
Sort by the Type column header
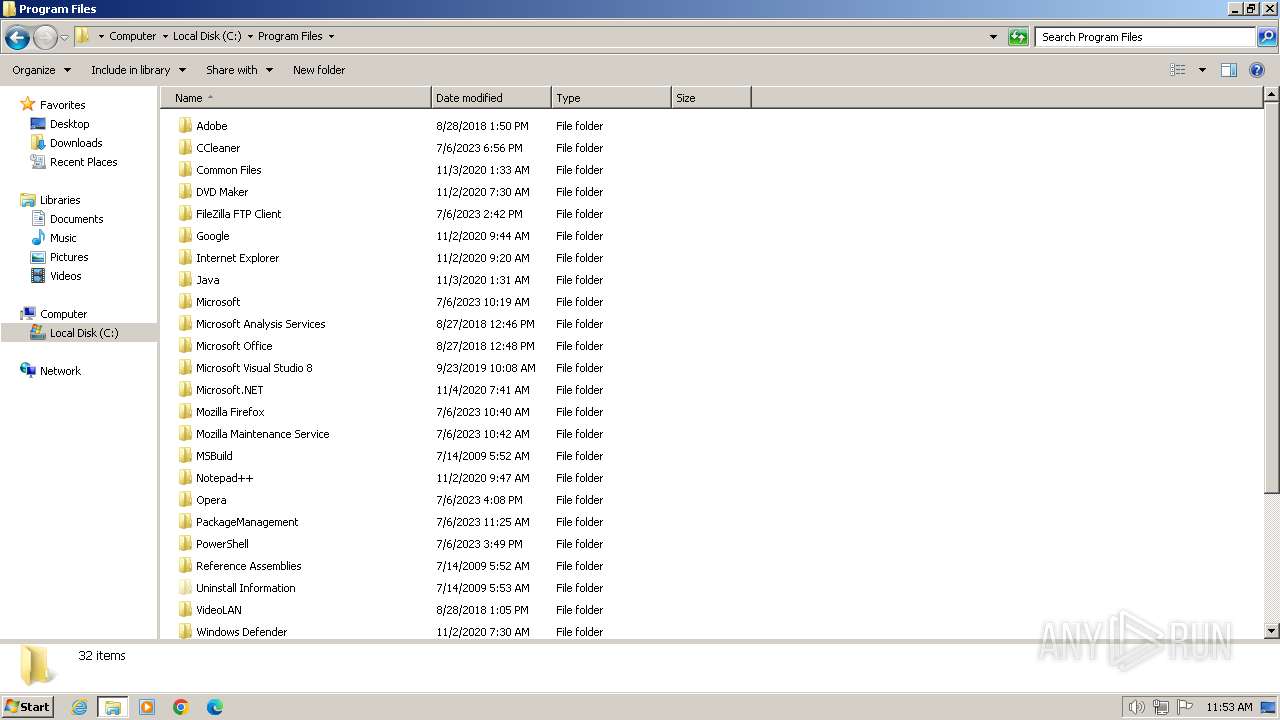point(611,98)
